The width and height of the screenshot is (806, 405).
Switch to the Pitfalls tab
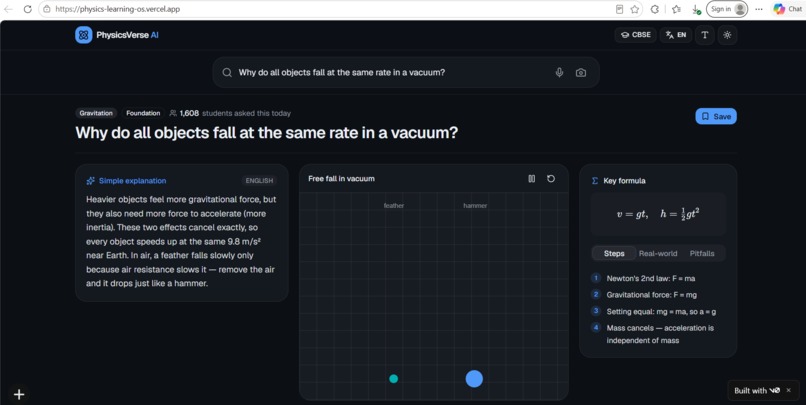coord(702,253)
